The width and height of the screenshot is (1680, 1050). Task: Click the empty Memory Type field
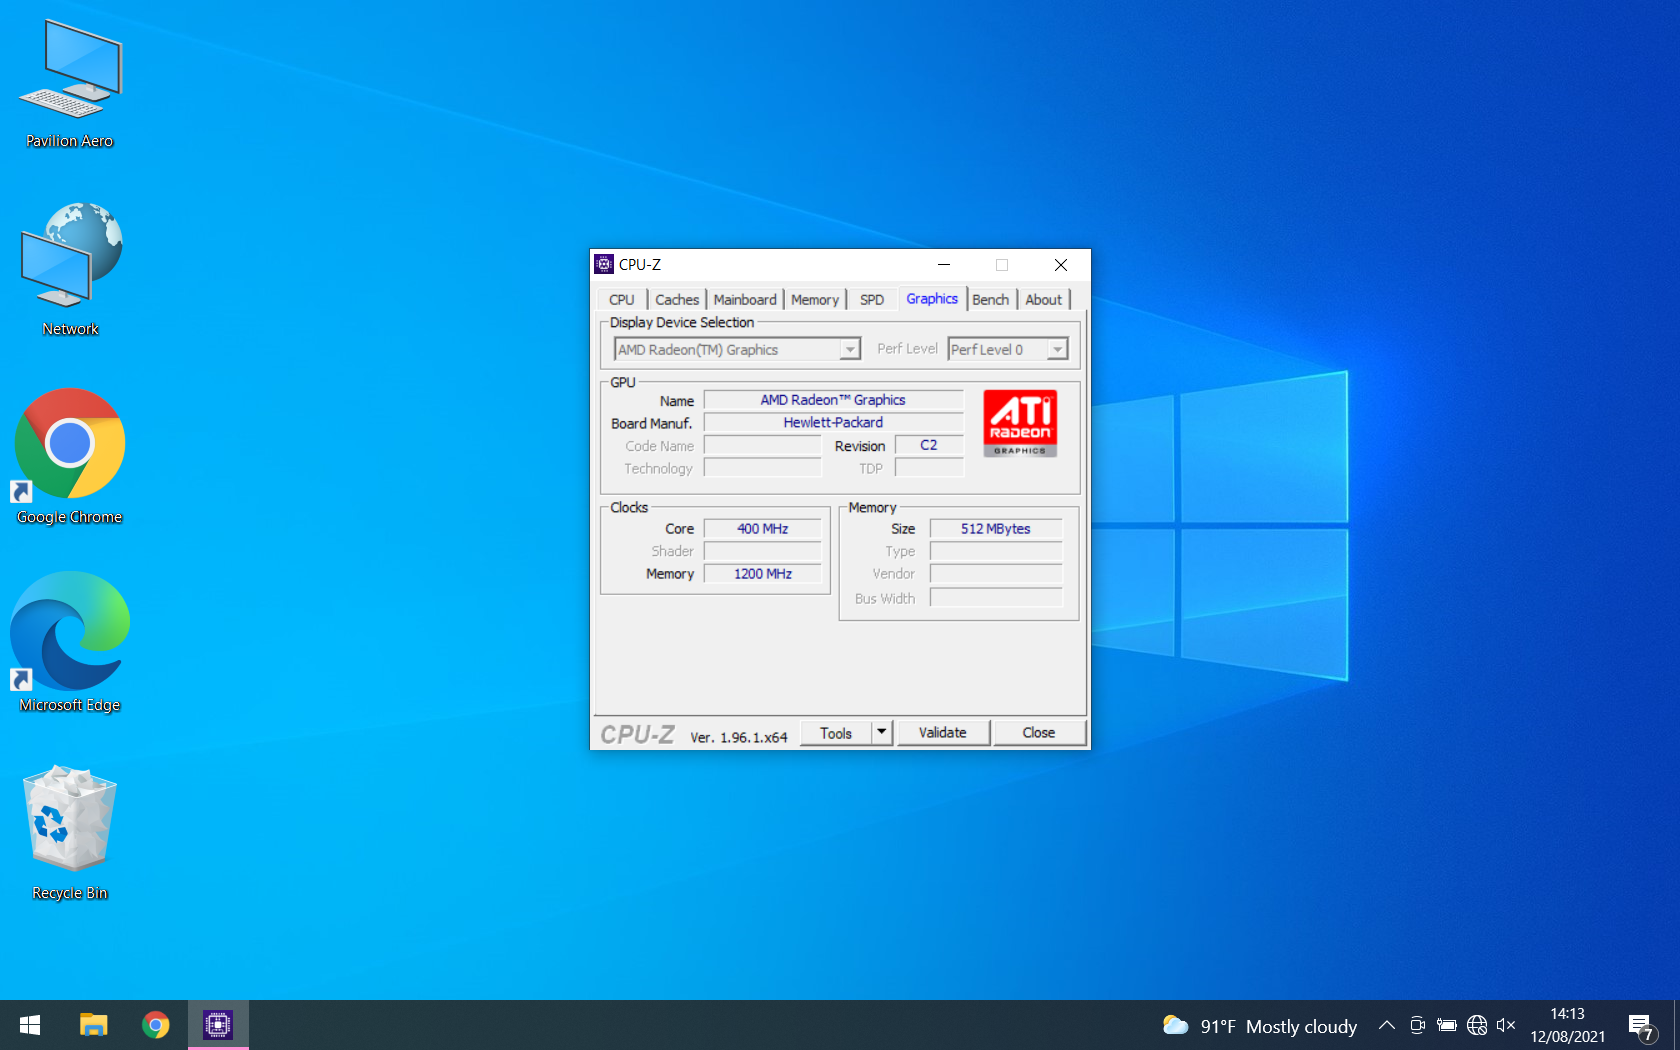(x=996, y=551)
